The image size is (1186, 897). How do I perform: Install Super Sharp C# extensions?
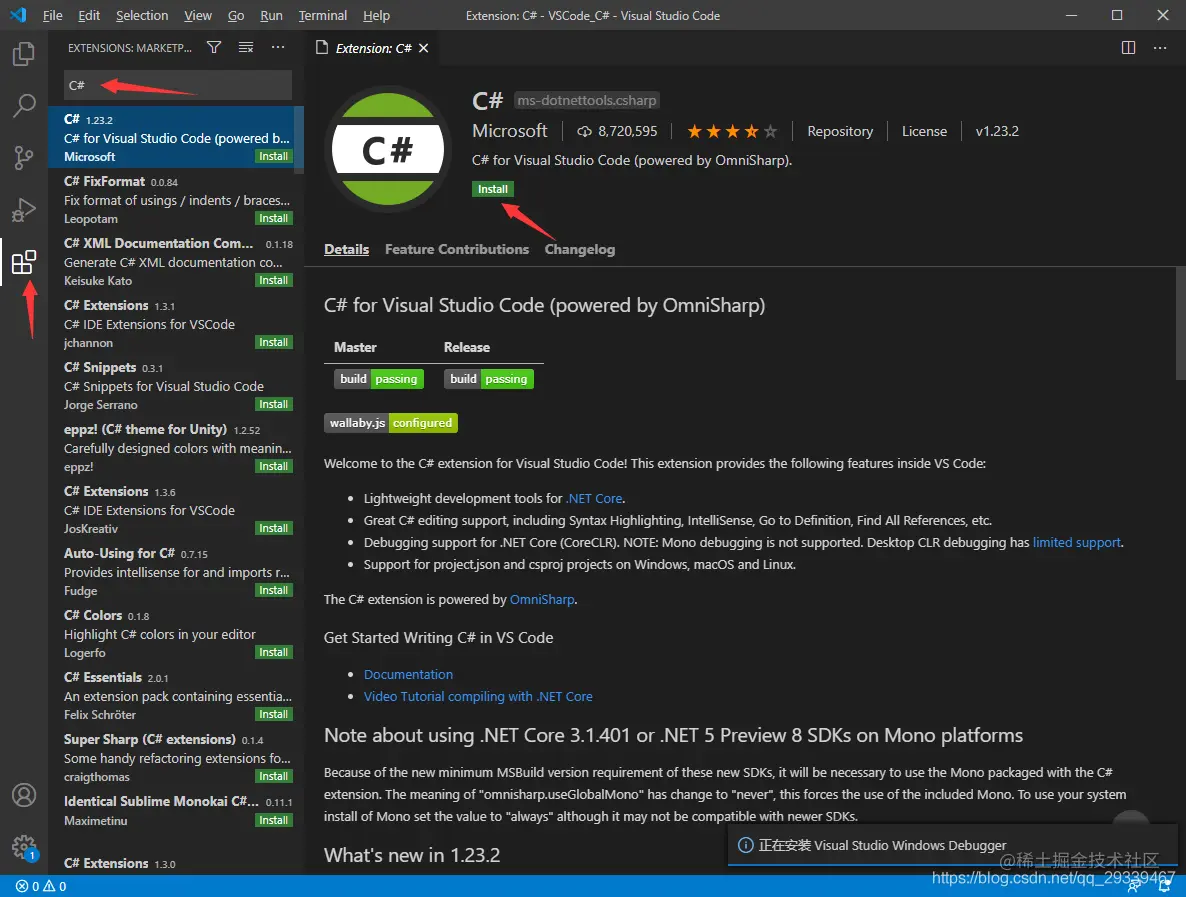click(x=273, y=777)
